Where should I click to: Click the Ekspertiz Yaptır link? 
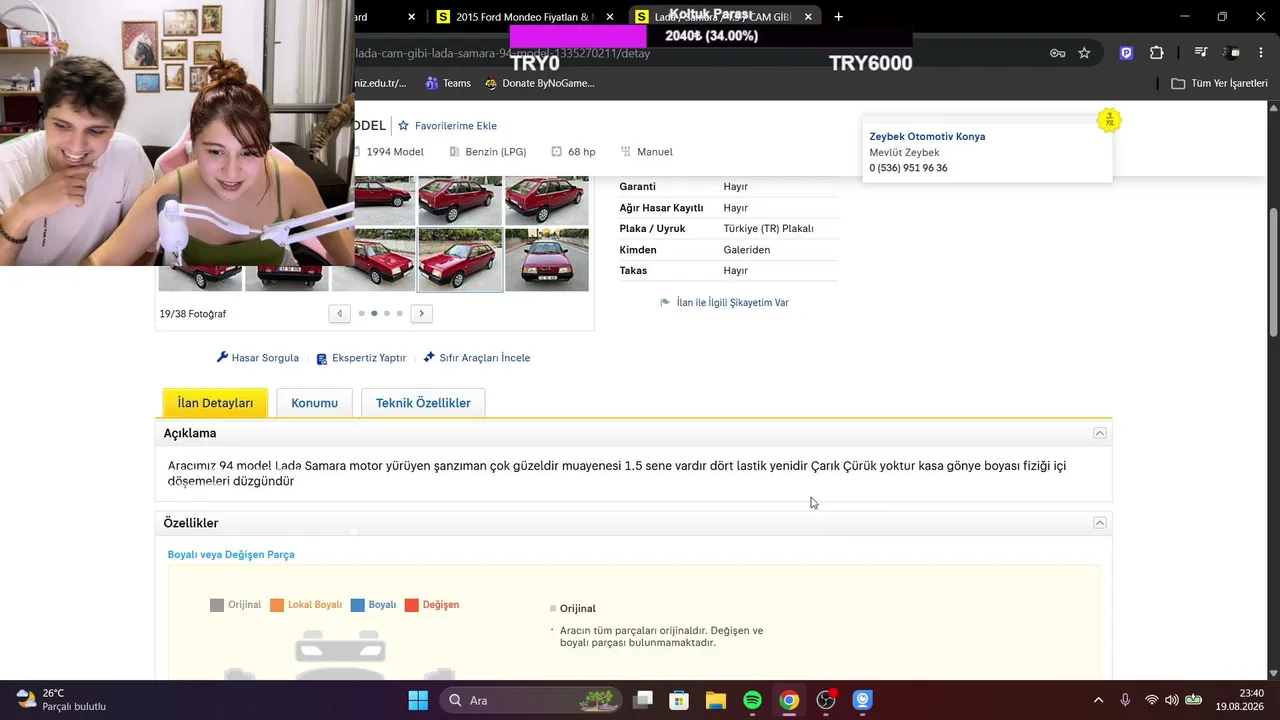[x=369, y=358]
